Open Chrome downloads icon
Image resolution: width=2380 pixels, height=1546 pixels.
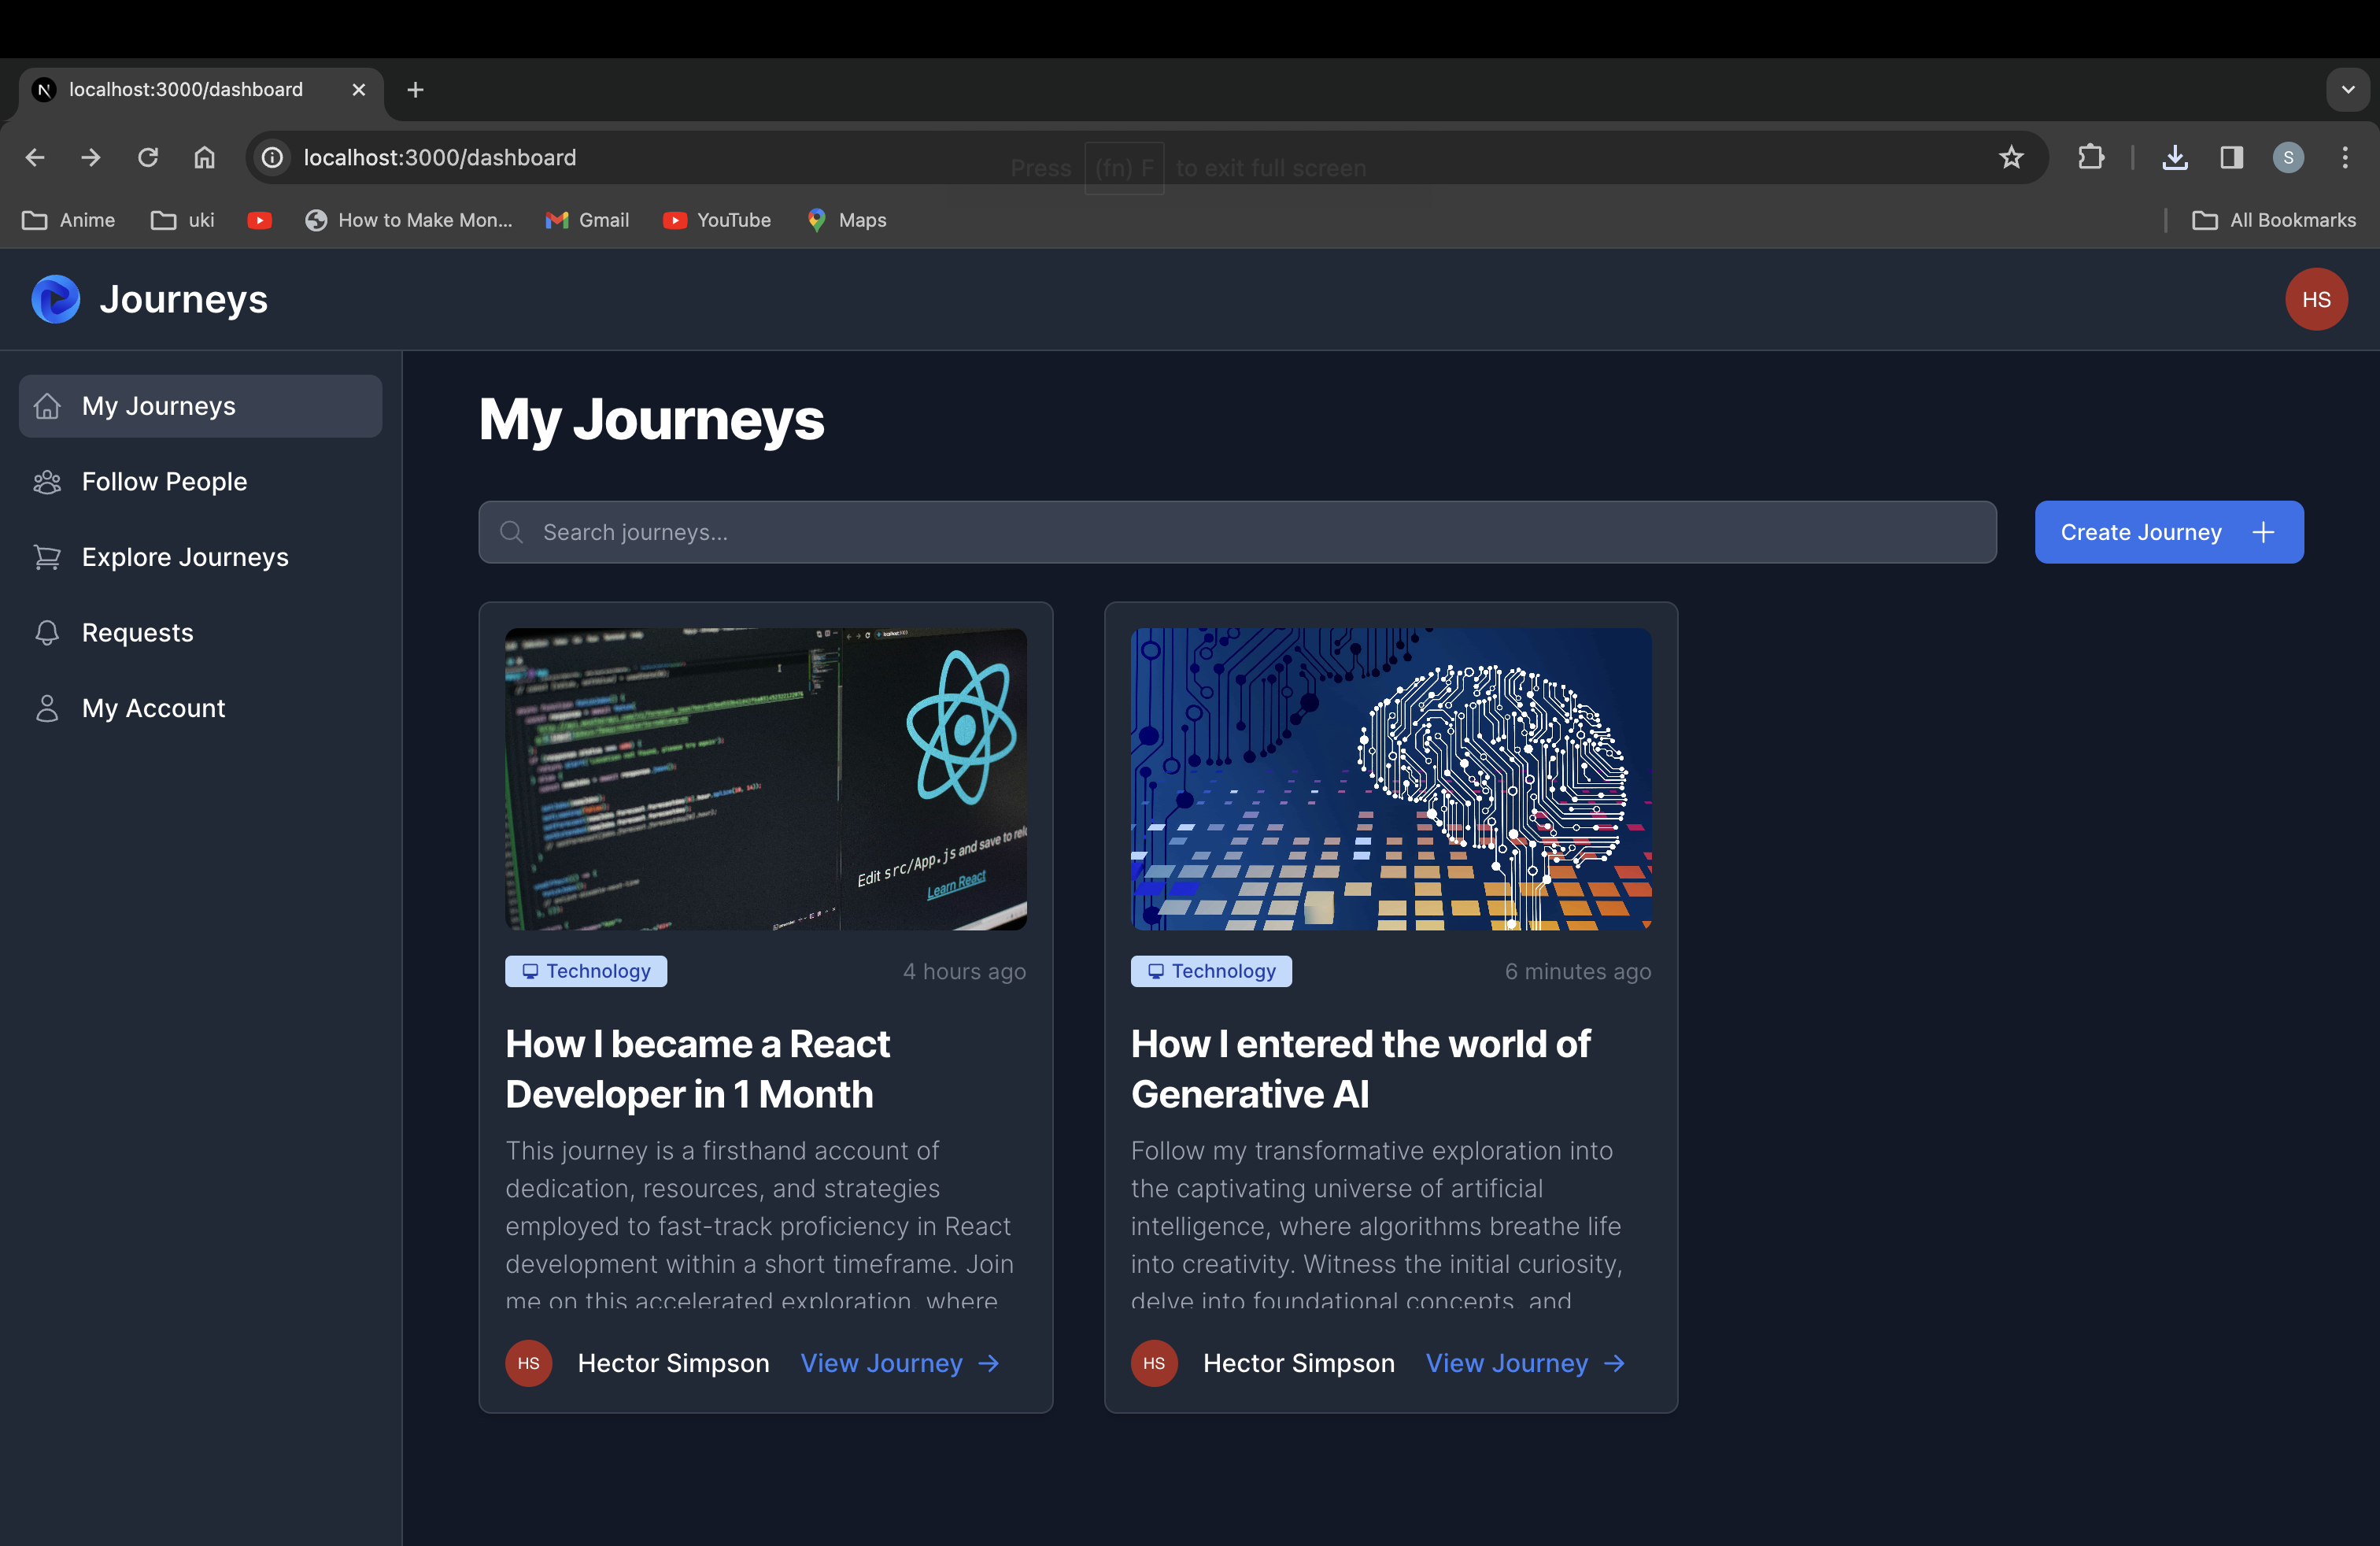[x=2174, y=157]
